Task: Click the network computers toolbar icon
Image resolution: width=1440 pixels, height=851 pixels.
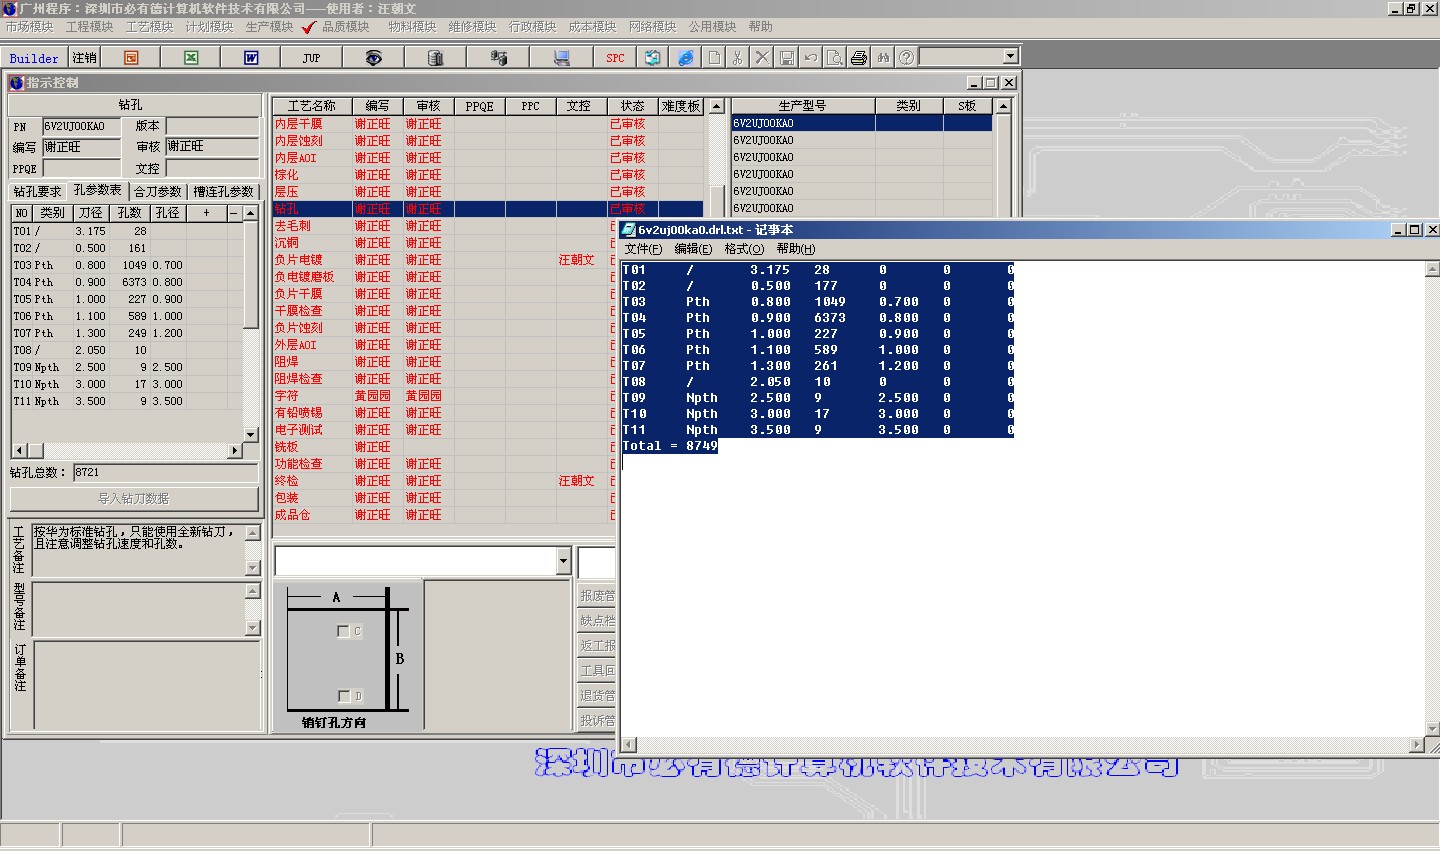Action: coord(498,58)
